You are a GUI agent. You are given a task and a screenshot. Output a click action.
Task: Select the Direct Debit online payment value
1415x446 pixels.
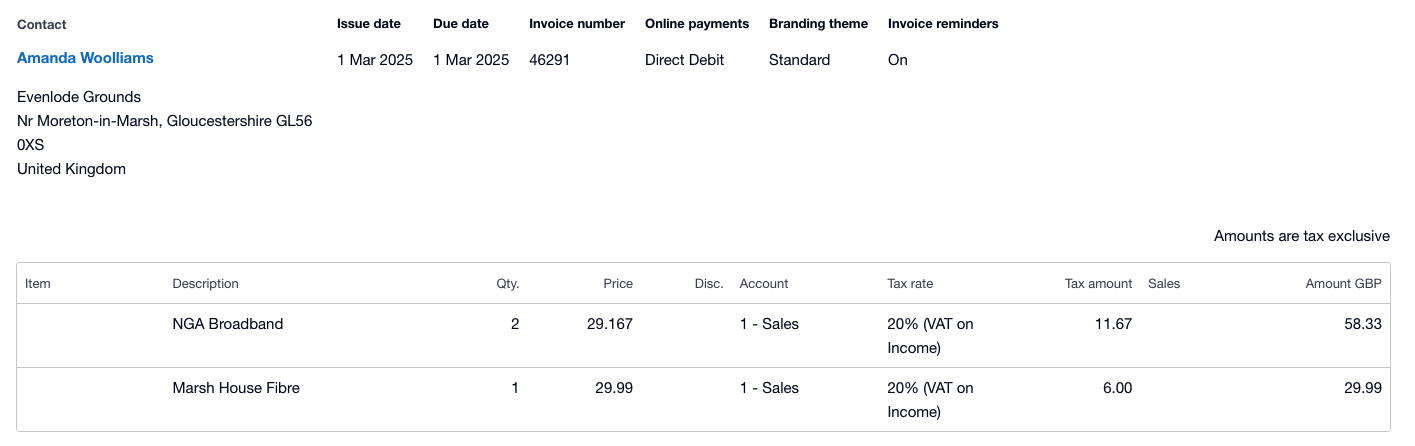click(684, 60)
